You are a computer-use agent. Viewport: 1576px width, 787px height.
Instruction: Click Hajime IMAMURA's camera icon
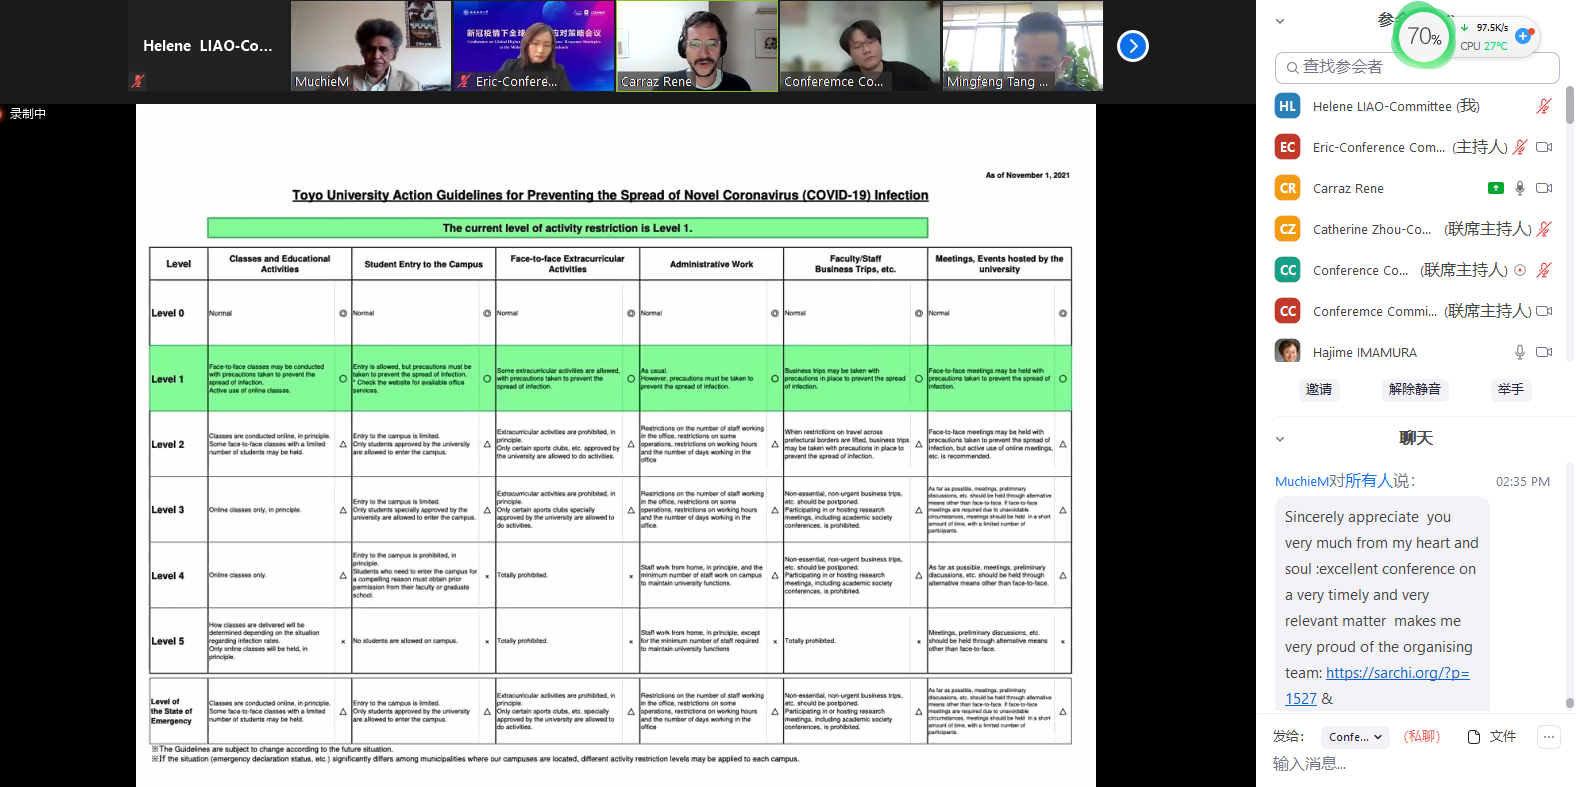1544,352
